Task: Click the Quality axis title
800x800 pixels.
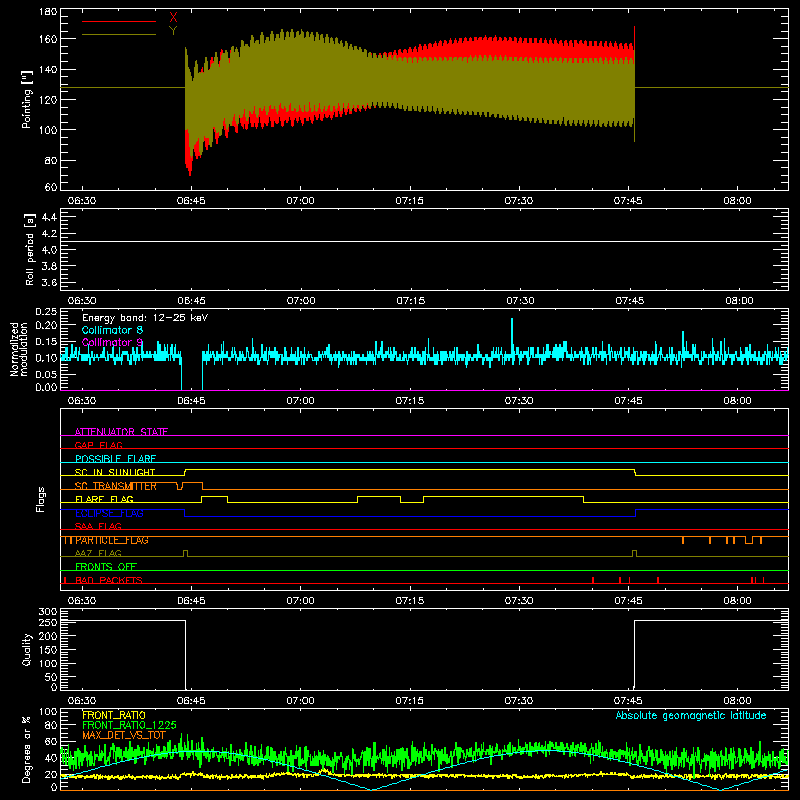Action: tap(27, 649)
